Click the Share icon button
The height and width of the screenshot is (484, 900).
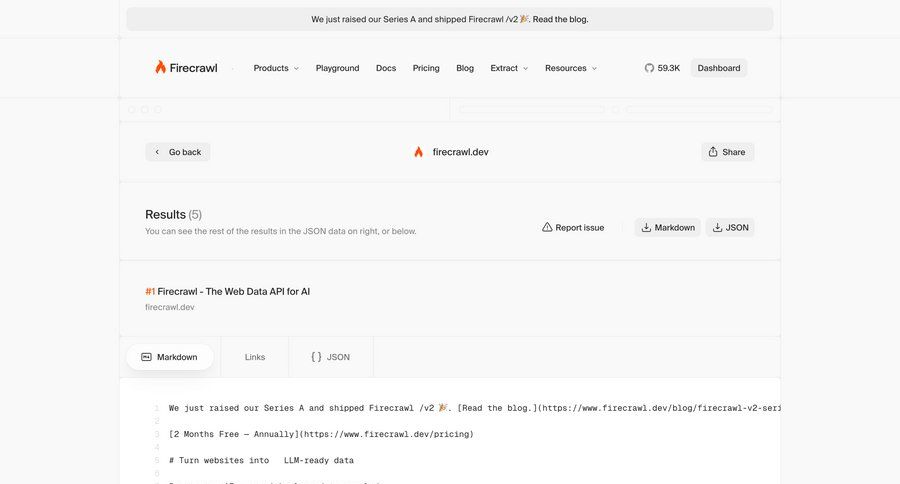[713, 152]
